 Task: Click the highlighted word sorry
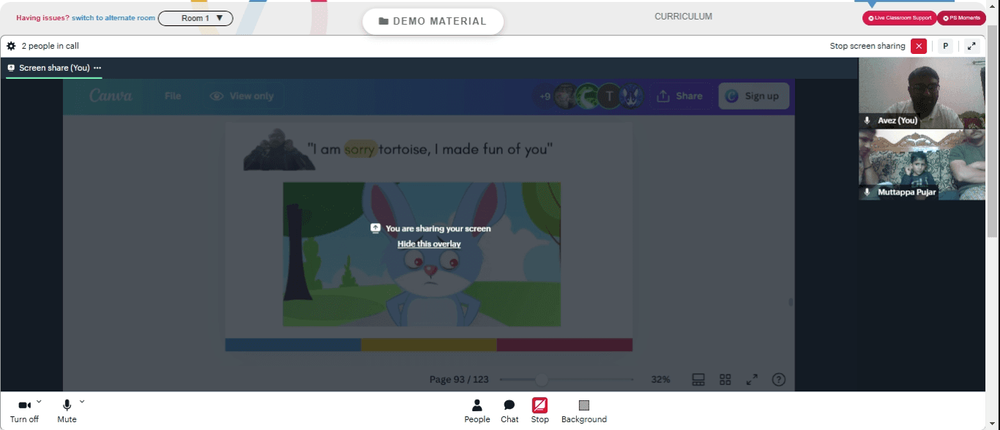tap(360, 150)
